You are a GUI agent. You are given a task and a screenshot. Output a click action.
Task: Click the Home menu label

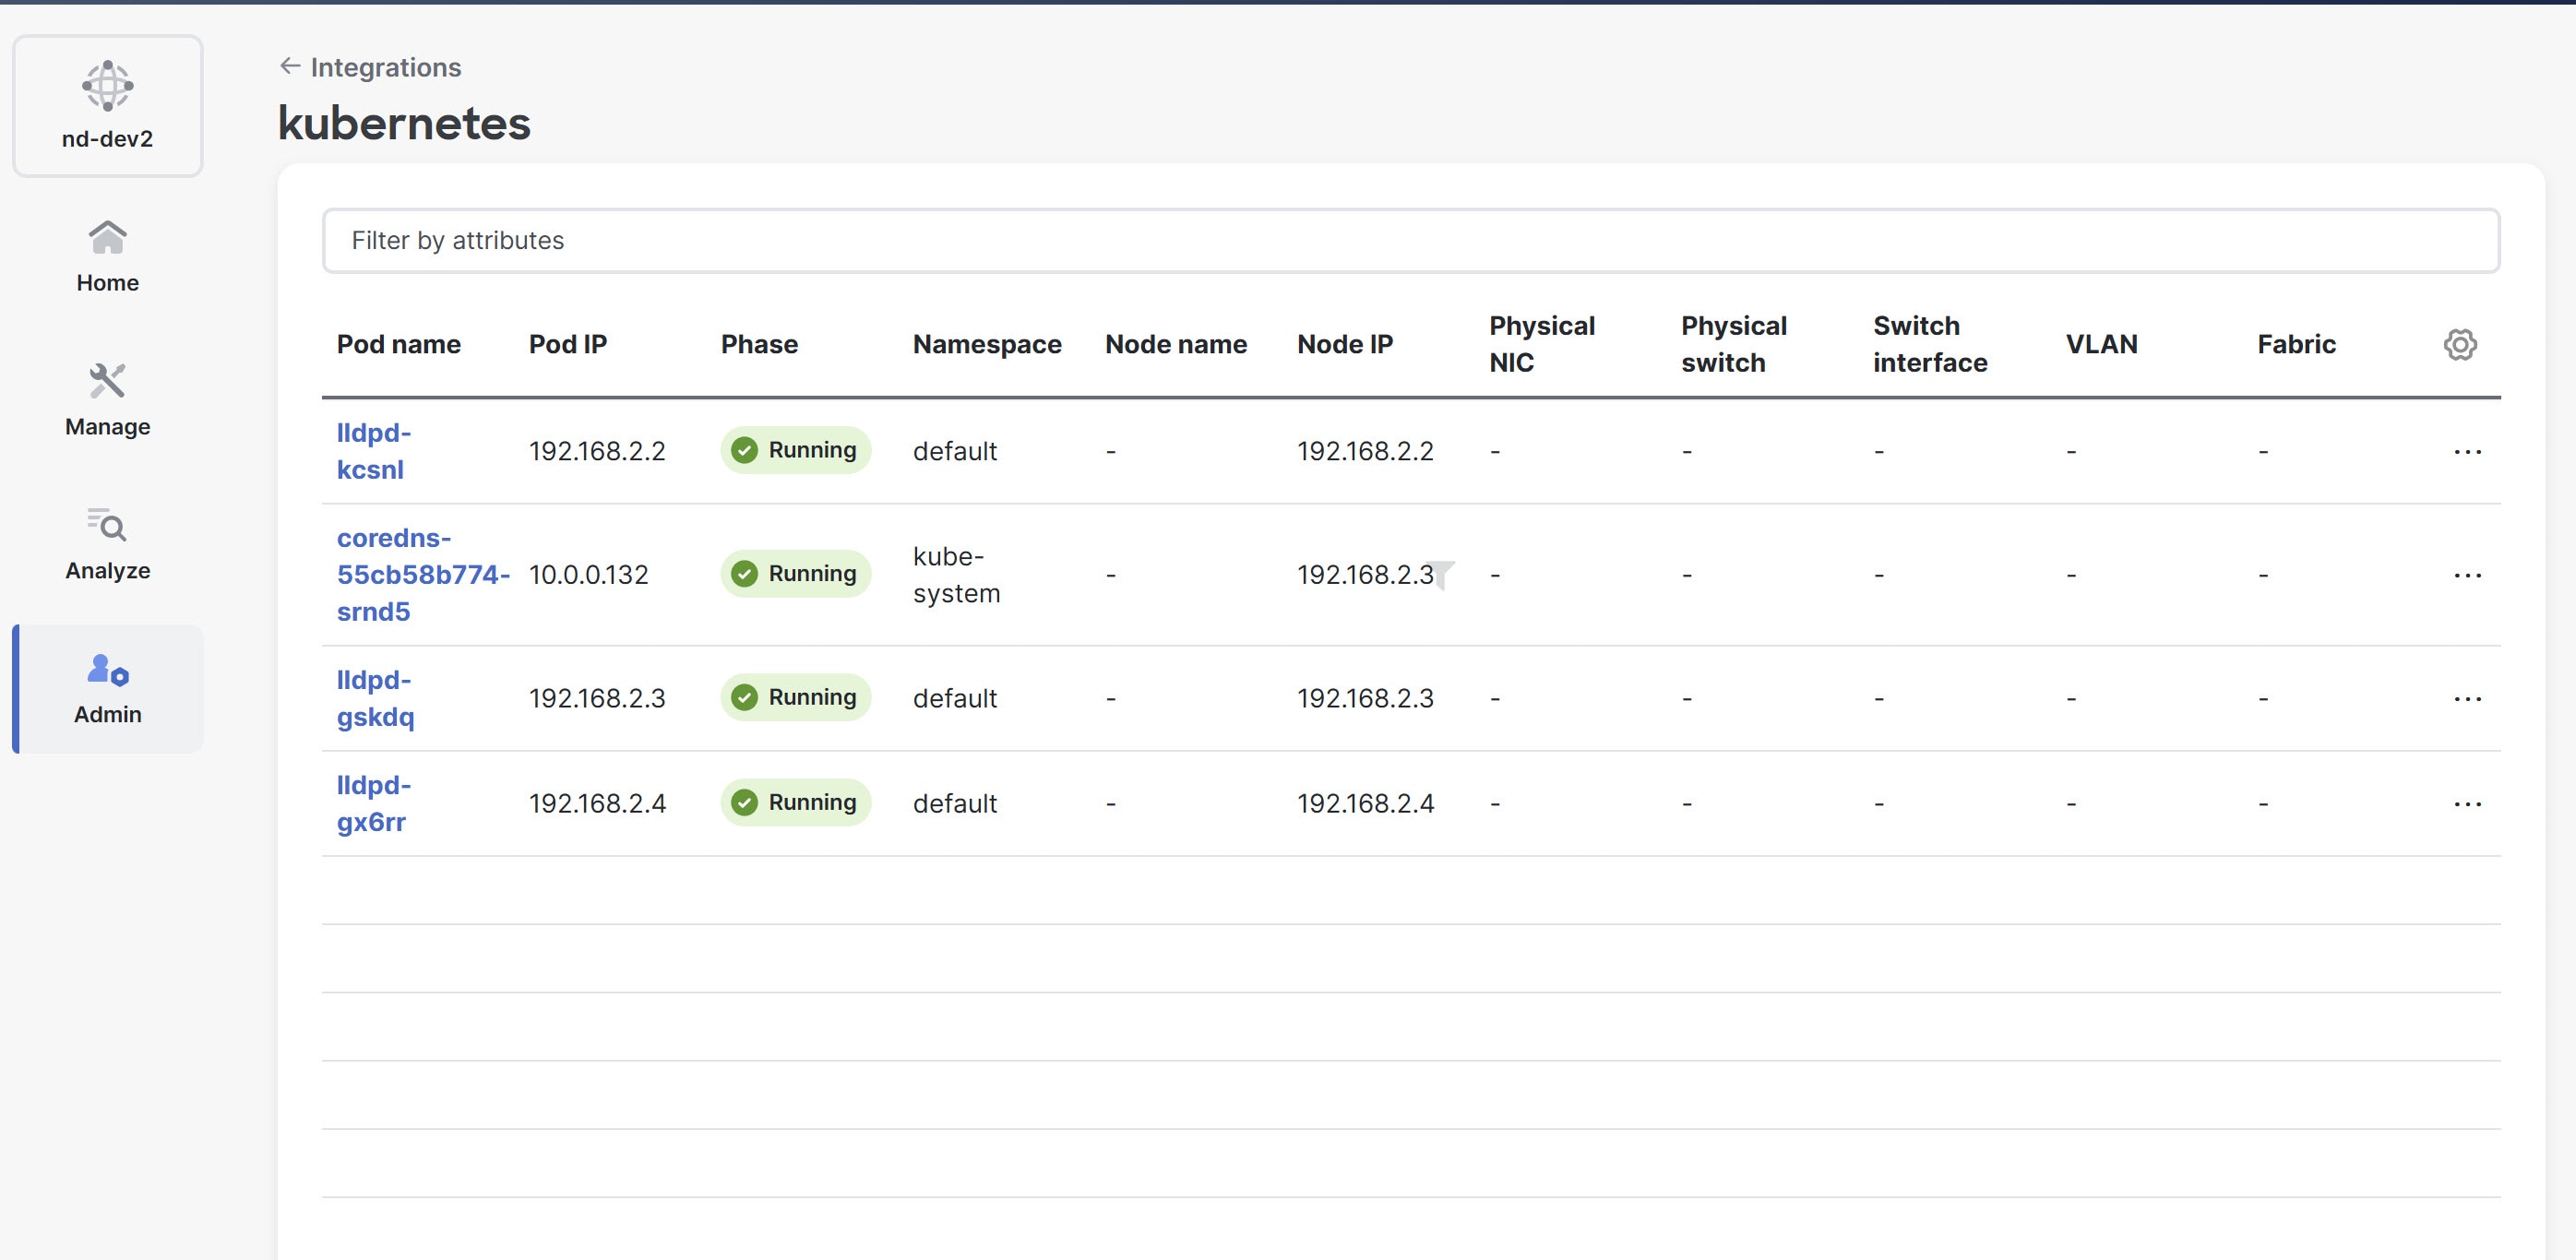pyautogui.click(x=107, y=283)
